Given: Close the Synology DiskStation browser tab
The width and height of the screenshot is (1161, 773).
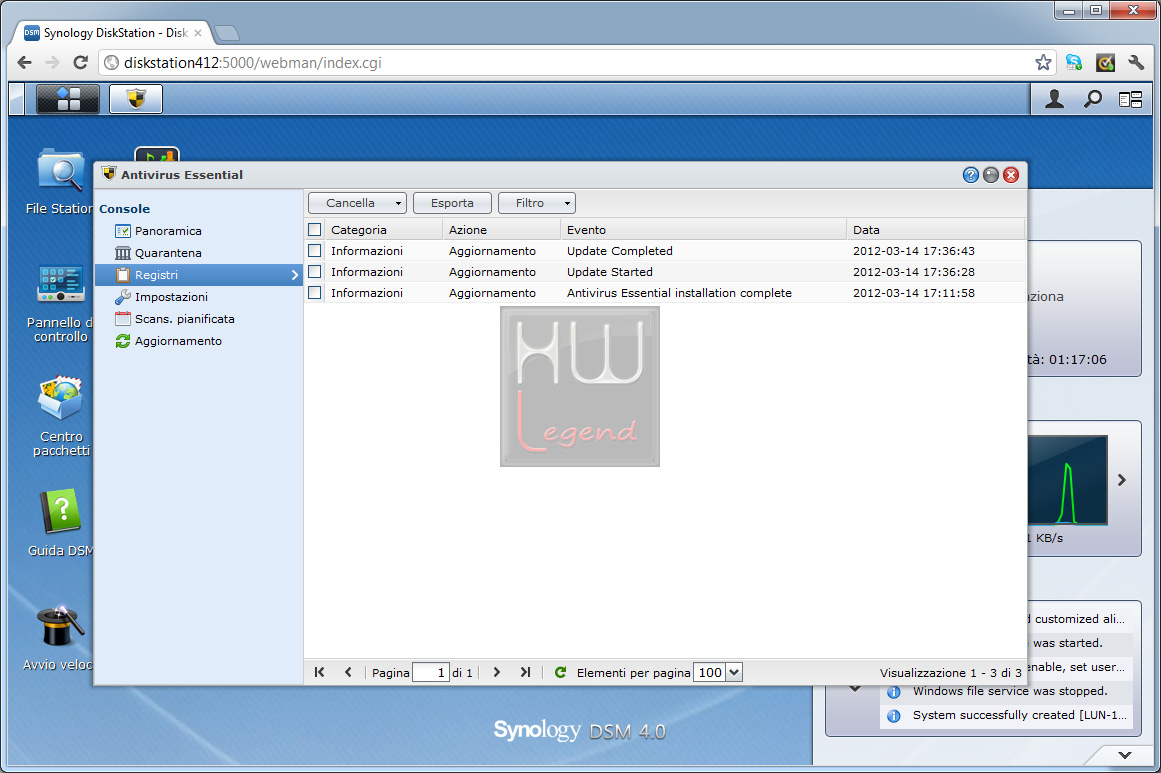Looking at the screenshot, I should [x=198, y=33].
